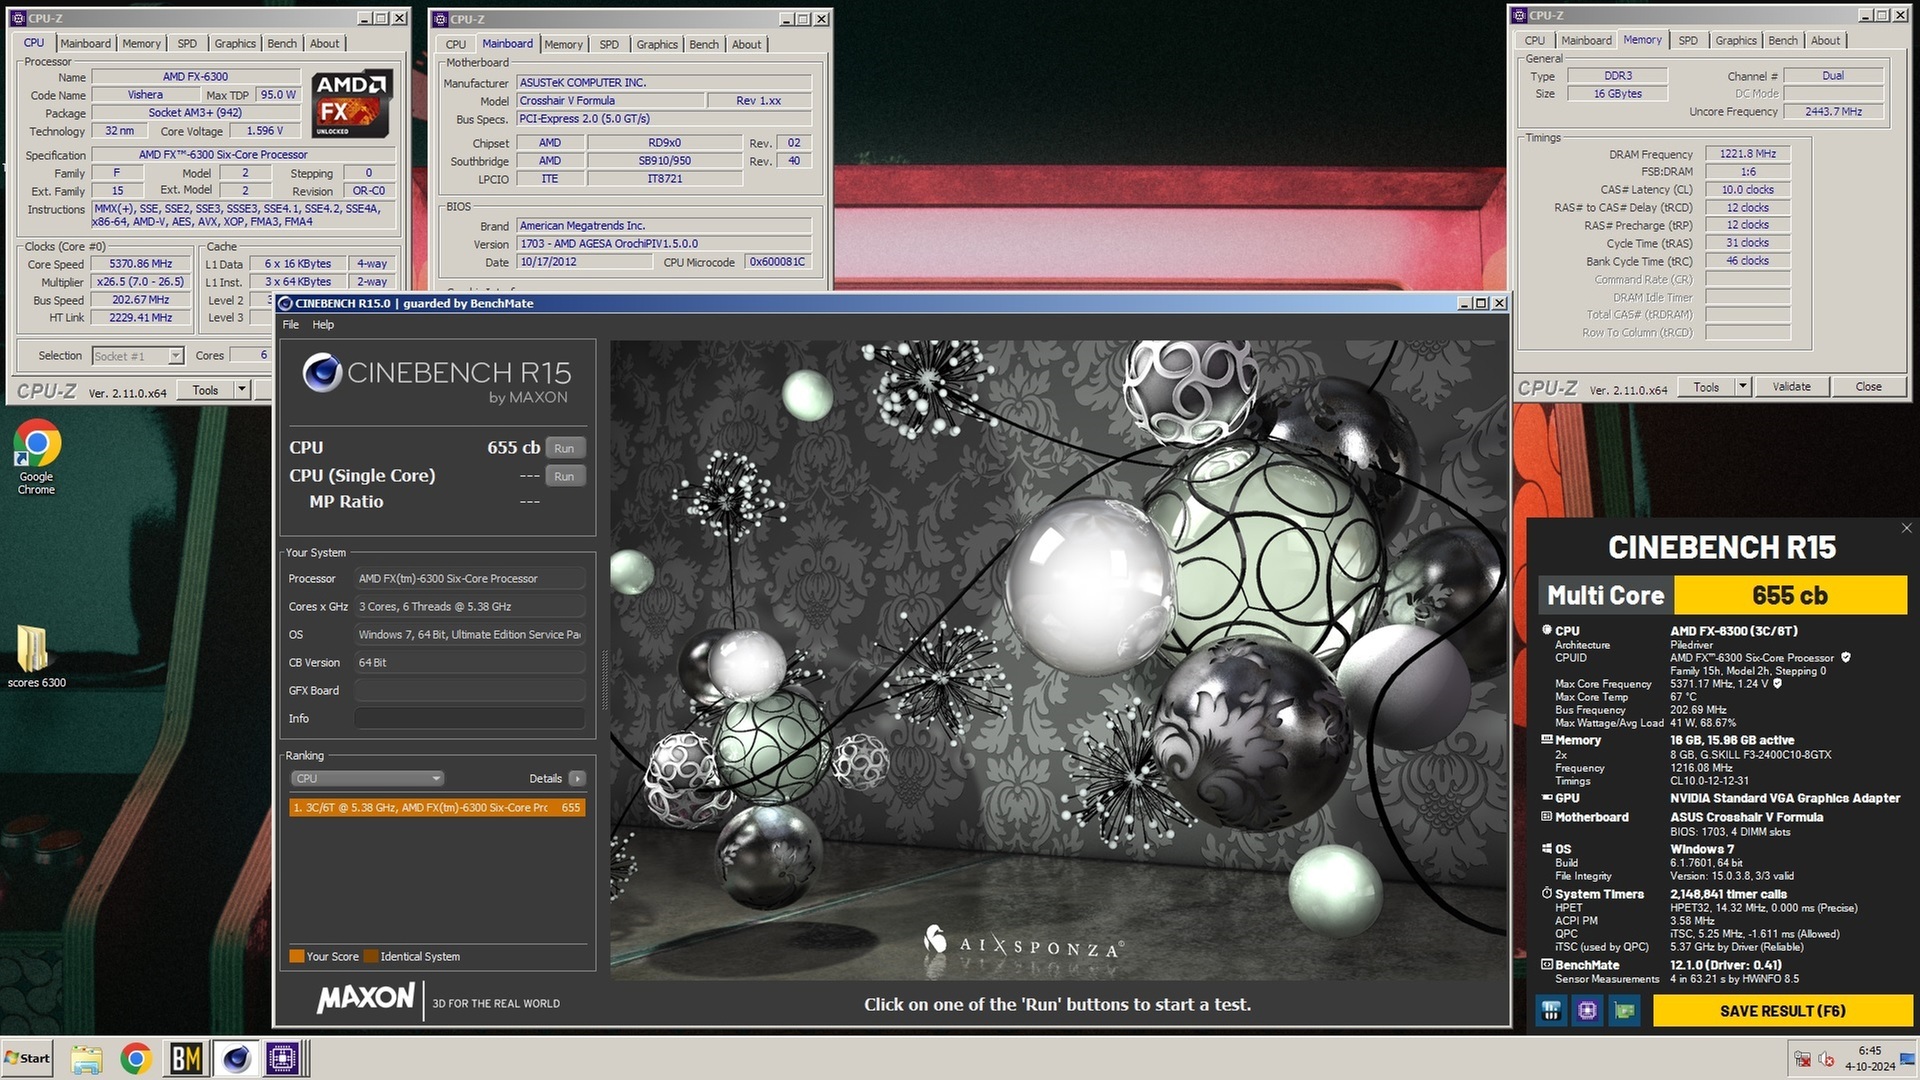Open Bench tab in left CPU-Z window
The height and width of the screenshot is (1080, 1920).
[x=282, y=43]
